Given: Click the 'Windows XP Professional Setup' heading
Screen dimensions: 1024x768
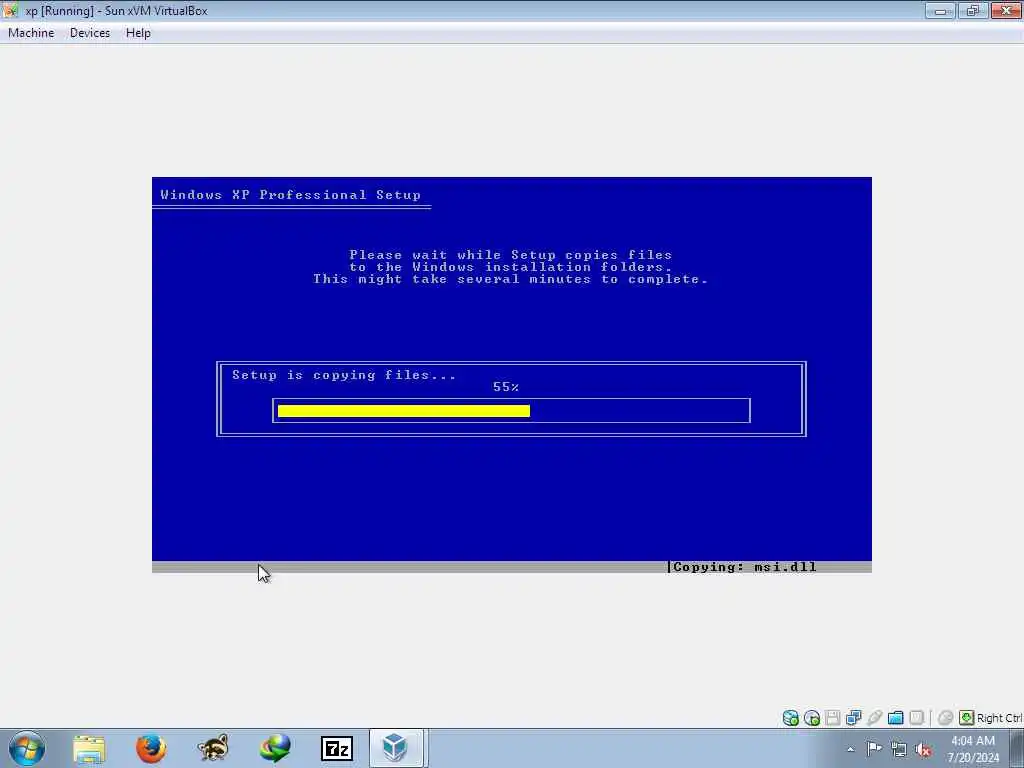Looking at the screenshot, I should tap(291, 195).
